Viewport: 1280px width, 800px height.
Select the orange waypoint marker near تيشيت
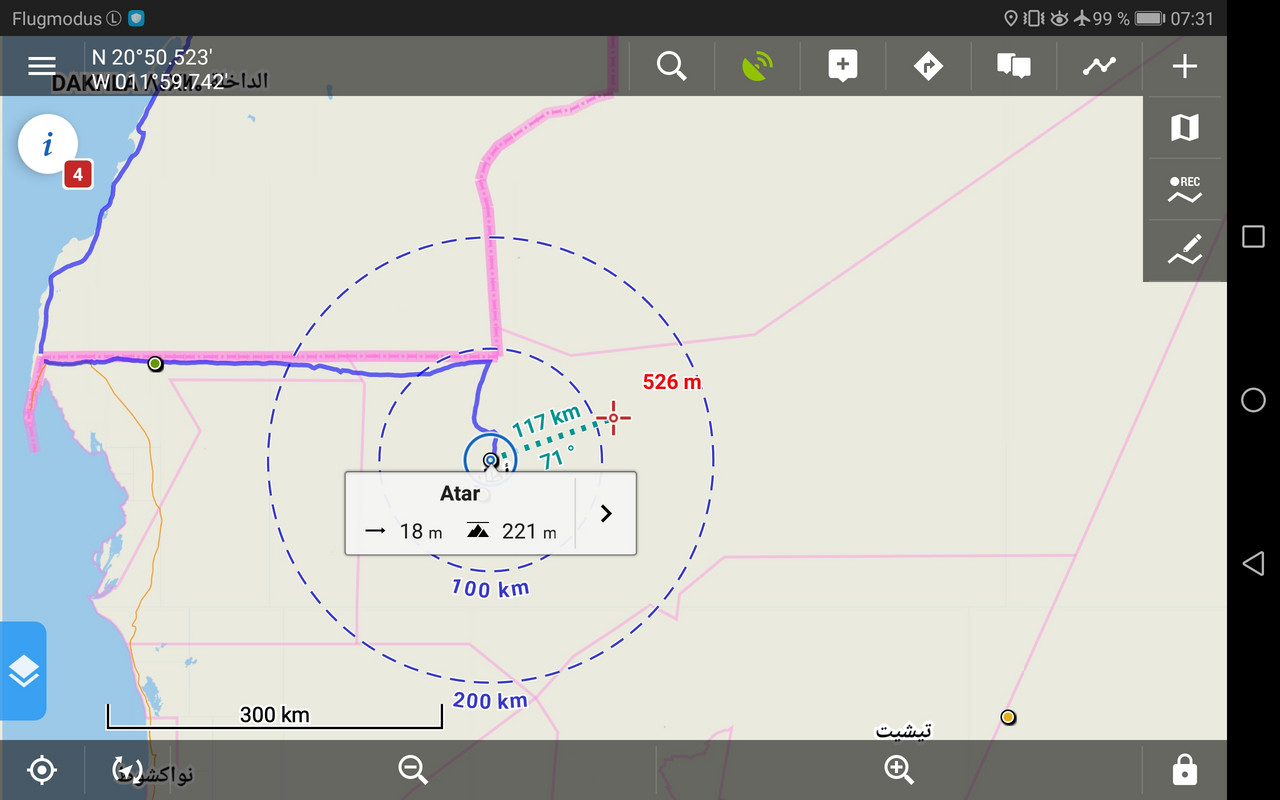click(1008, 717)
